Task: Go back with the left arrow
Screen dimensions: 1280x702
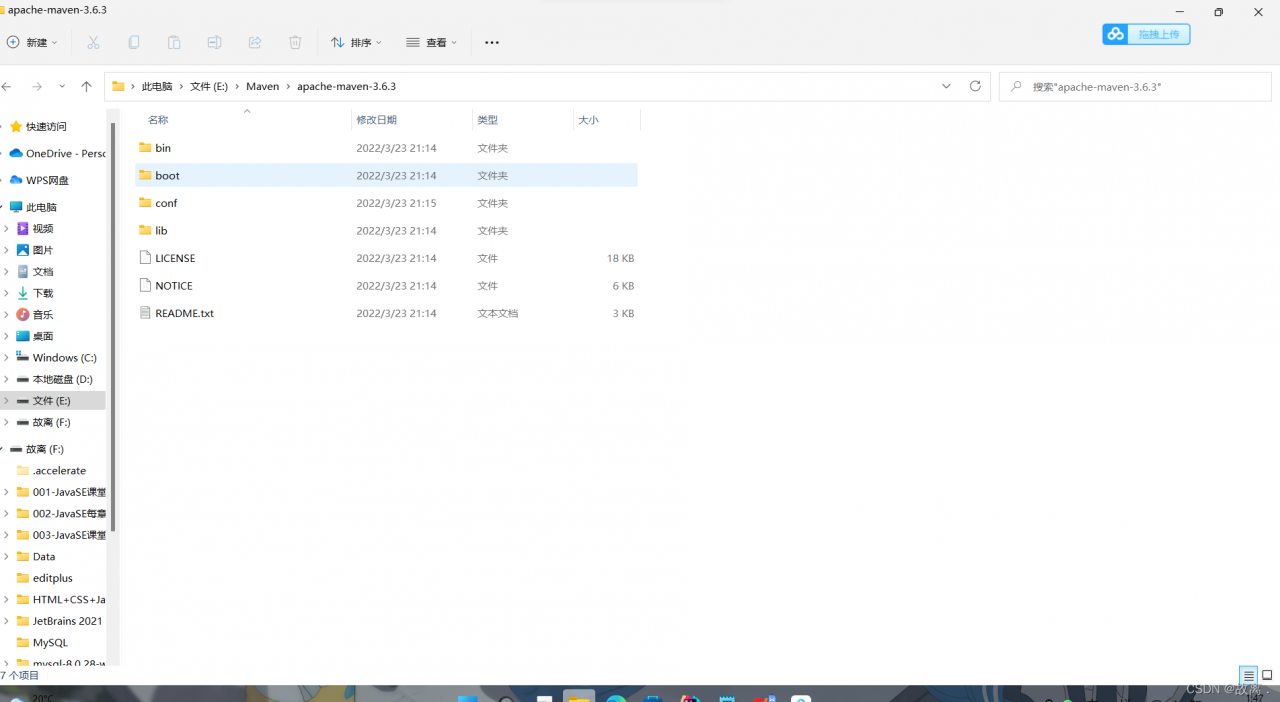Action: click(x=7, y=87)
